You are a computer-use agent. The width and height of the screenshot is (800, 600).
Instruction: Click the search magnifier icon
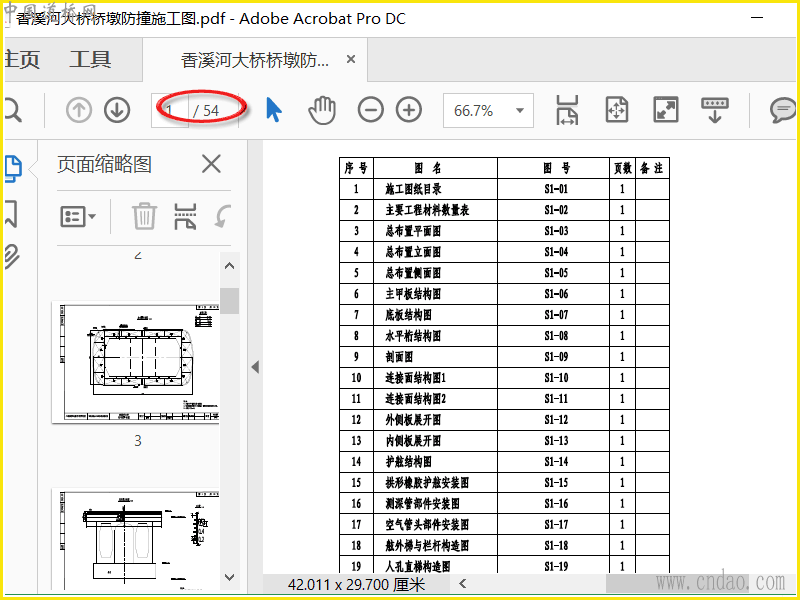(12, 110)
